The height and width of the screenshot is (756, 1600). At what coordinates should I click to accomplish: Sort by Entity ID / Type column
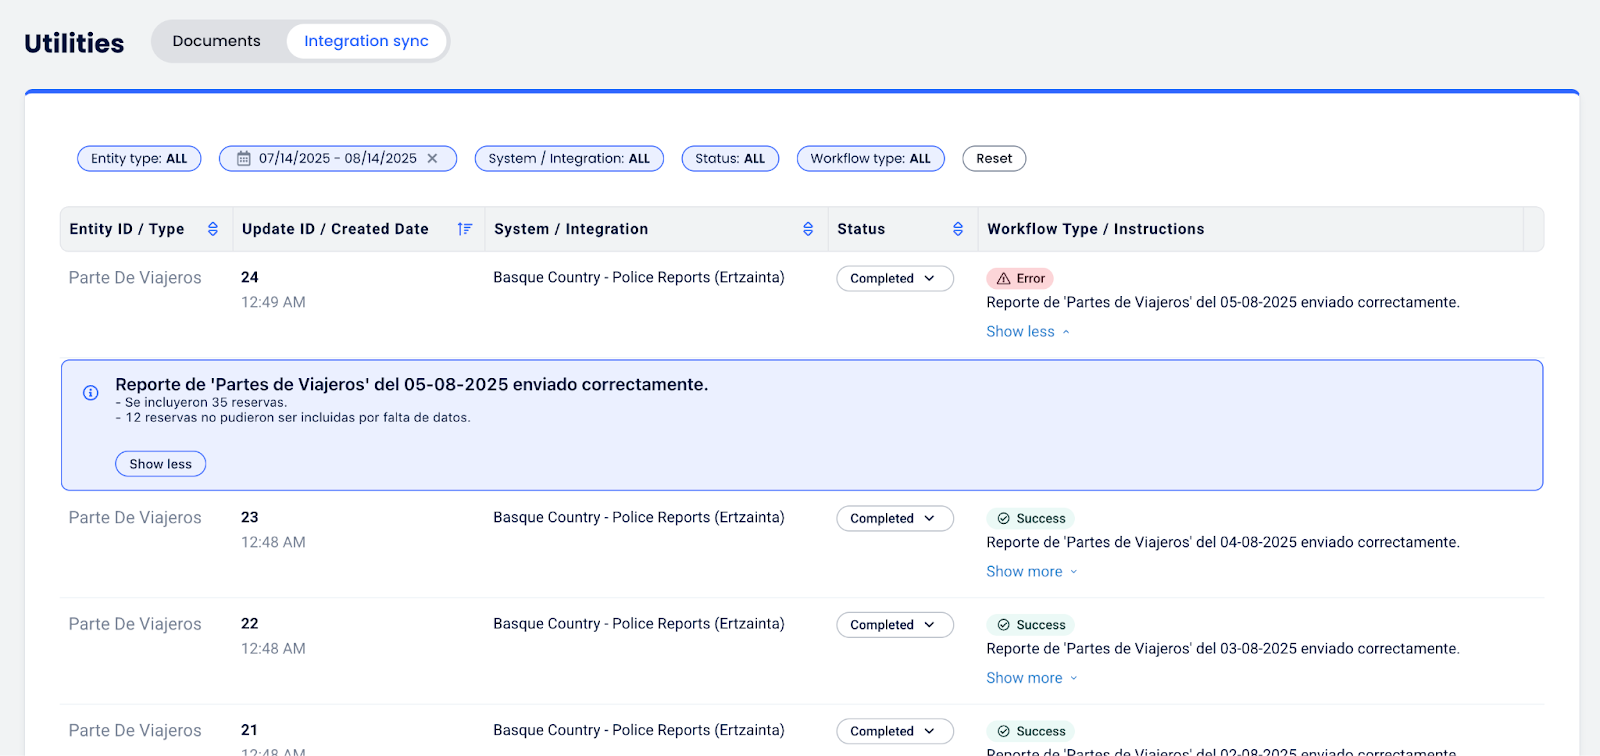[x=212, y=229]
